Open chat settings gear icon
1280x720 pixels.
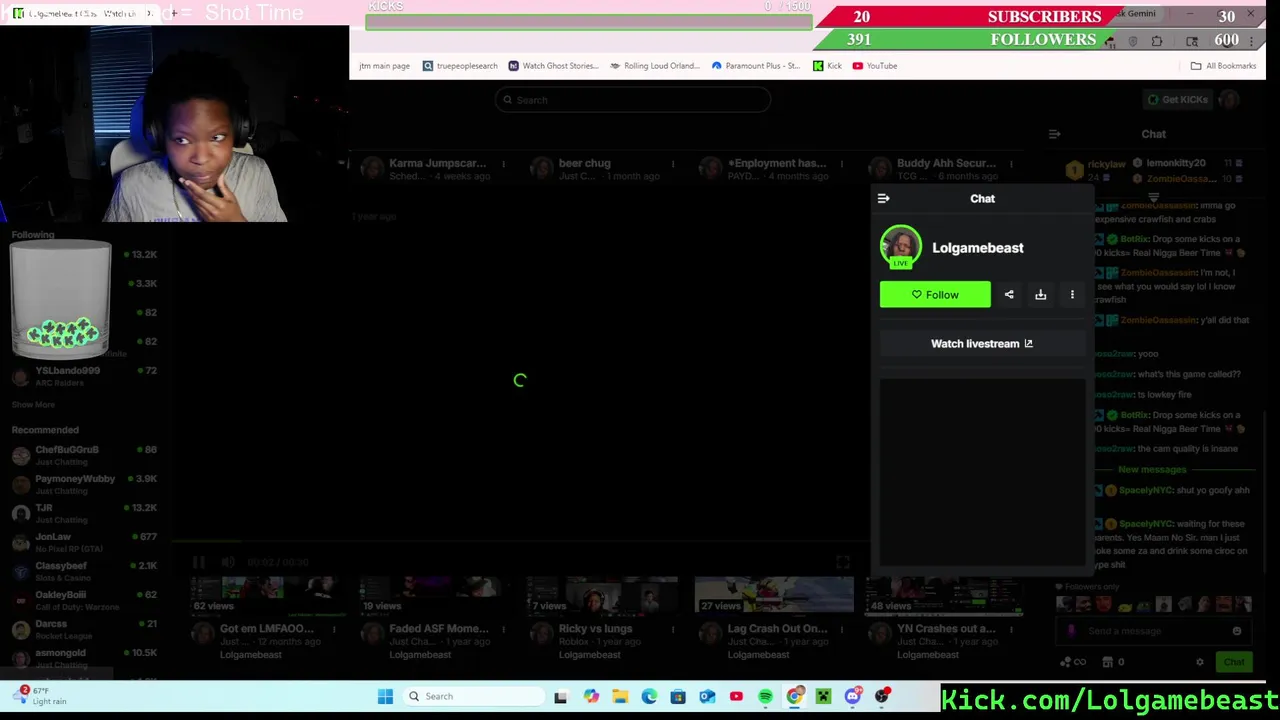(1200, 662)
